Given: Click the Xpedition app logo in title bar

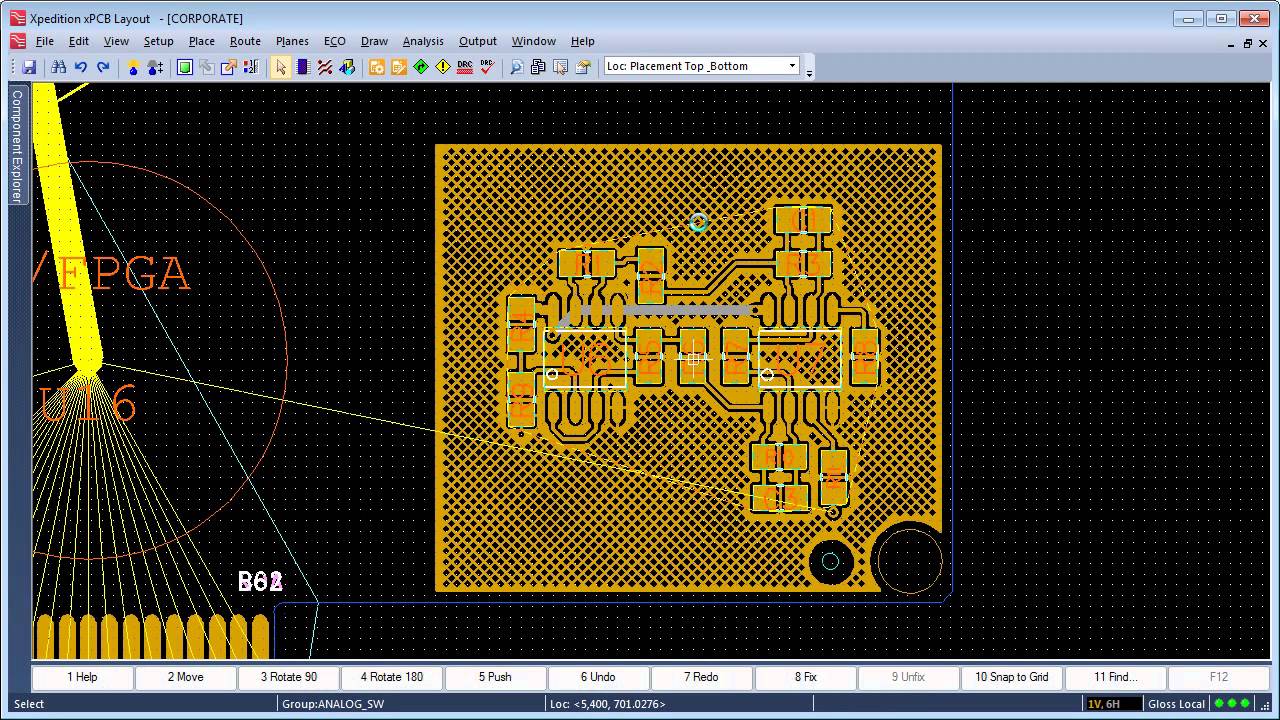Looking at the screenshot, I should tap(18, 18).
